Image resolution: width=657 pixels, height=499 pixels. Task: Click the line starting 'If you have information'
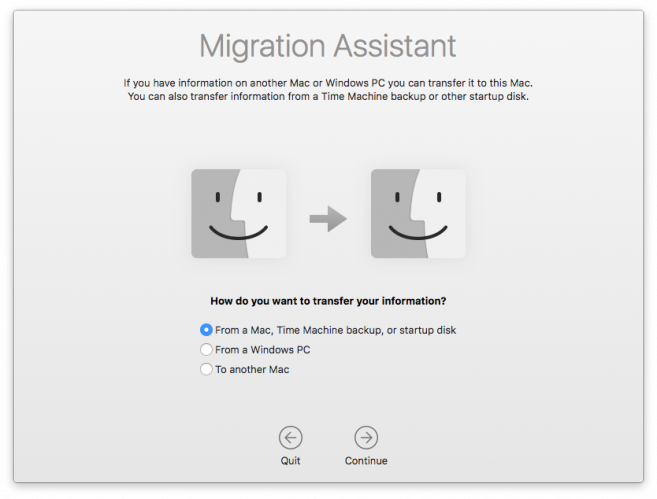tap(328, 83)
